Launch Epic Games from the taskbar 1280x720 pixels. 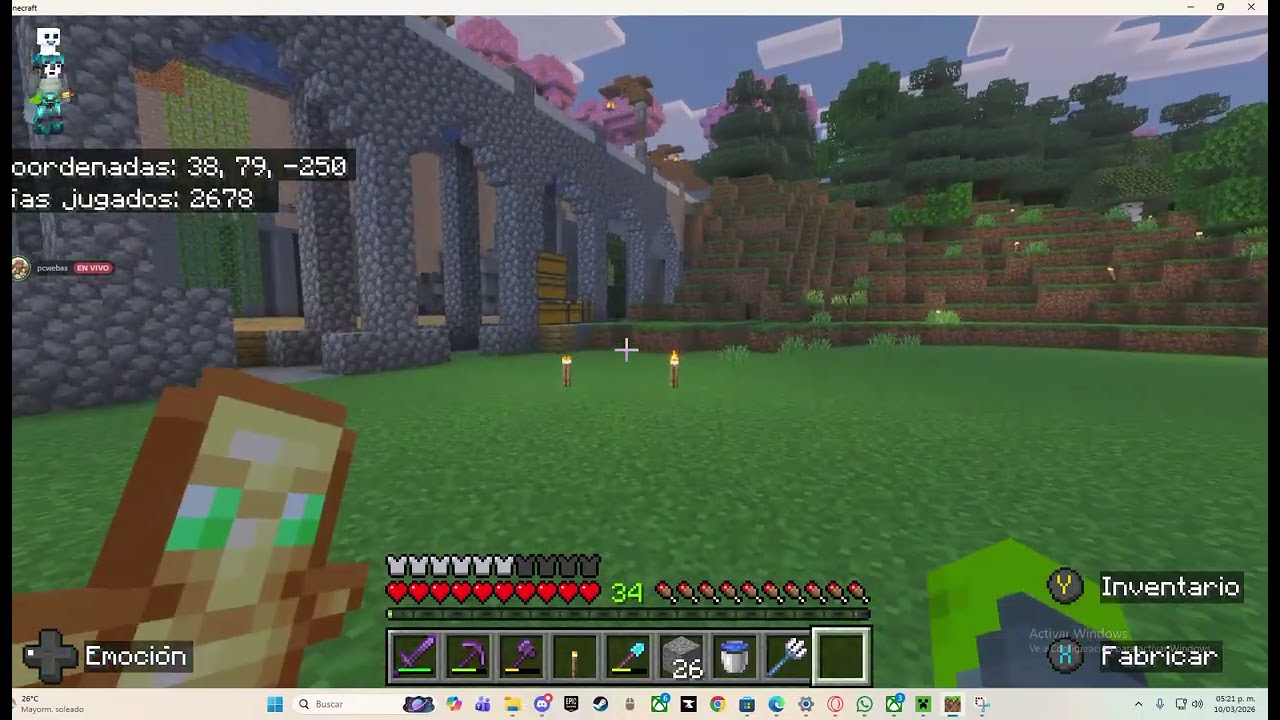(x=571, y=704)
